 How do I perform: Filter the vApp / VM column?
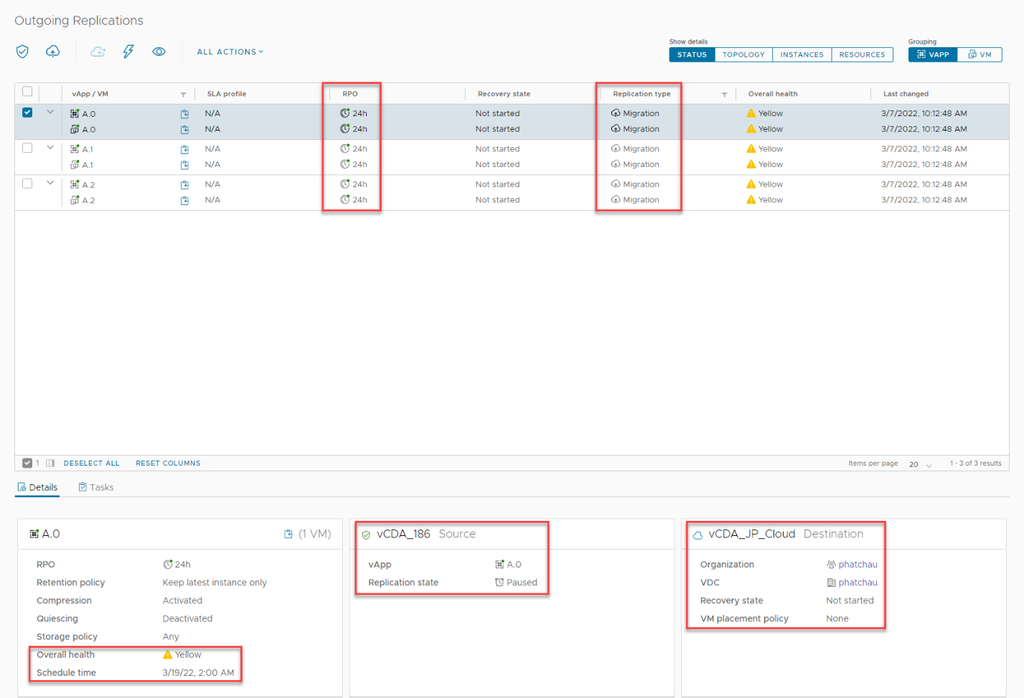[x=183, y=94]
